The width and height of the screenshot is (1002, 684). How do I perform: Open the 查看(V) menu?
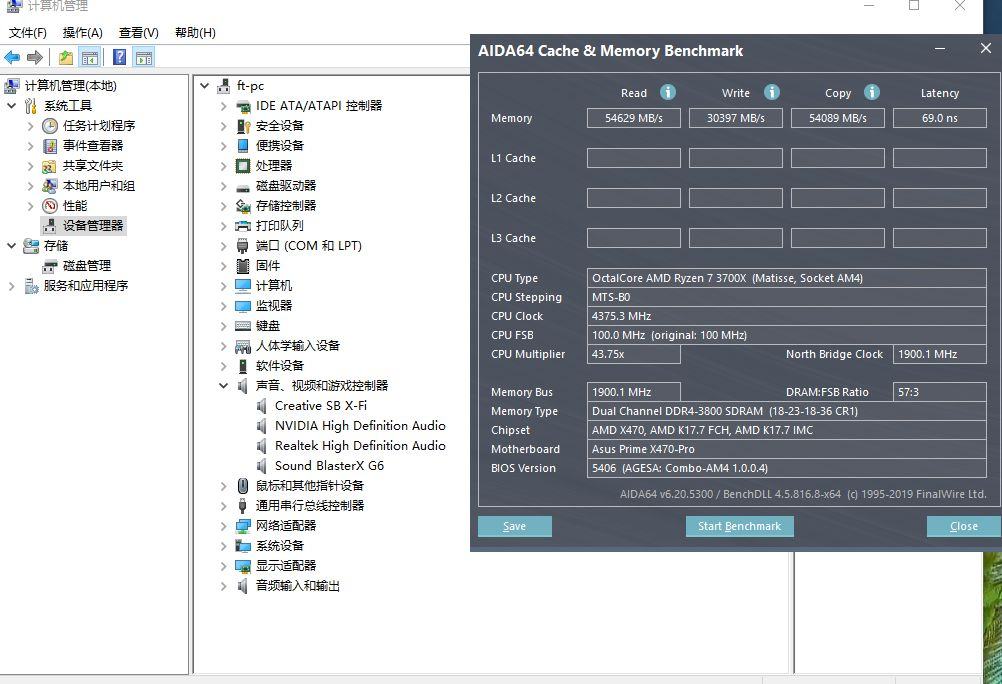click(139, 33)
